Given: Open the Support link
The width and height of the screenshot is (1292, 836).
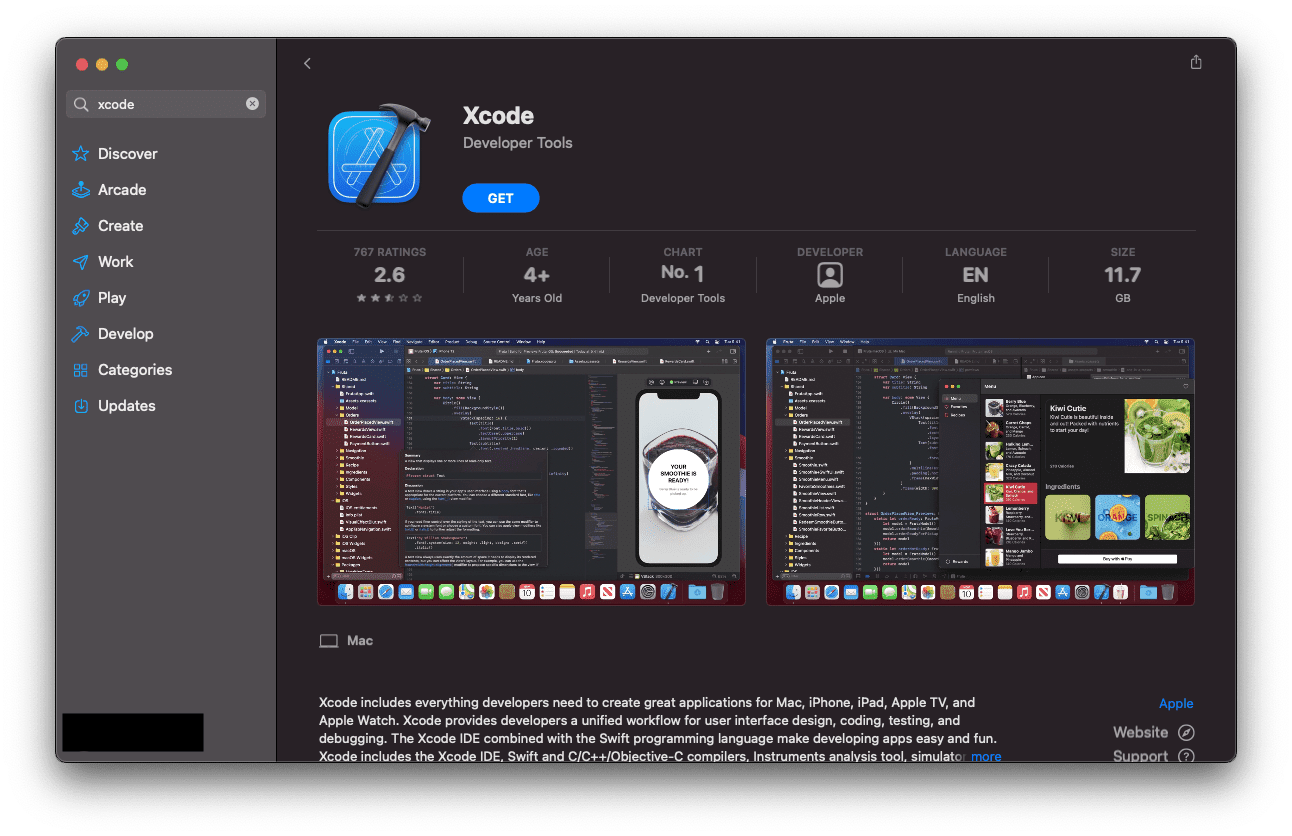Looking at the screenshot, I should click(1140, 756).
